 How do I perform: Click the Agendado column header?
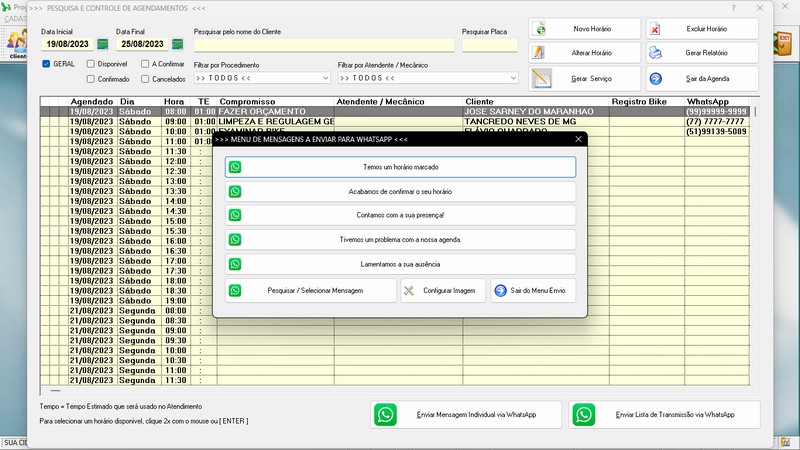[x=92, y=102]
